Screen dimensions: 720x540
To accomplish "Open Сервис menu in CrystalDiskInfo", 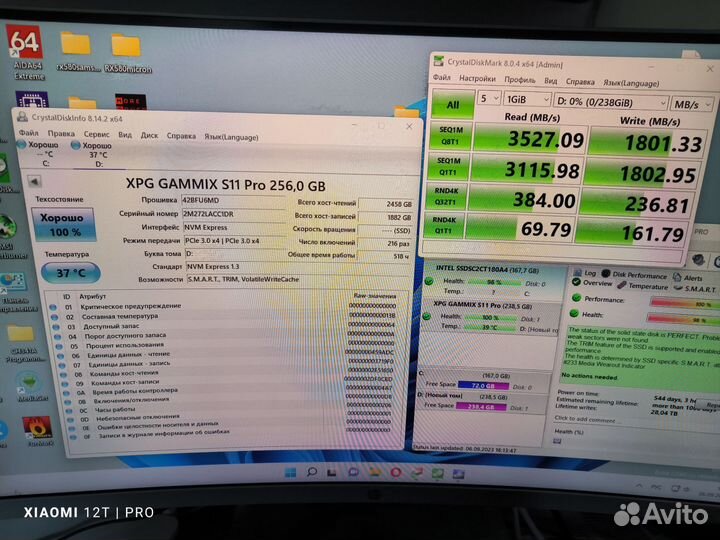I will pyautogui.click(x=96, y=134).
